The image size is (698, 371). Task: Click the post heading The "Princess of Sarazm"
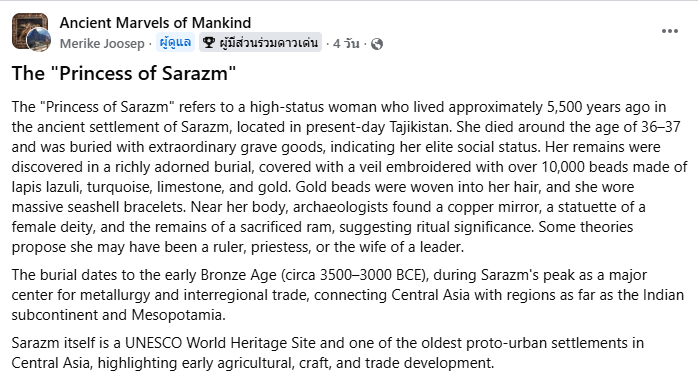pos(124,73)
